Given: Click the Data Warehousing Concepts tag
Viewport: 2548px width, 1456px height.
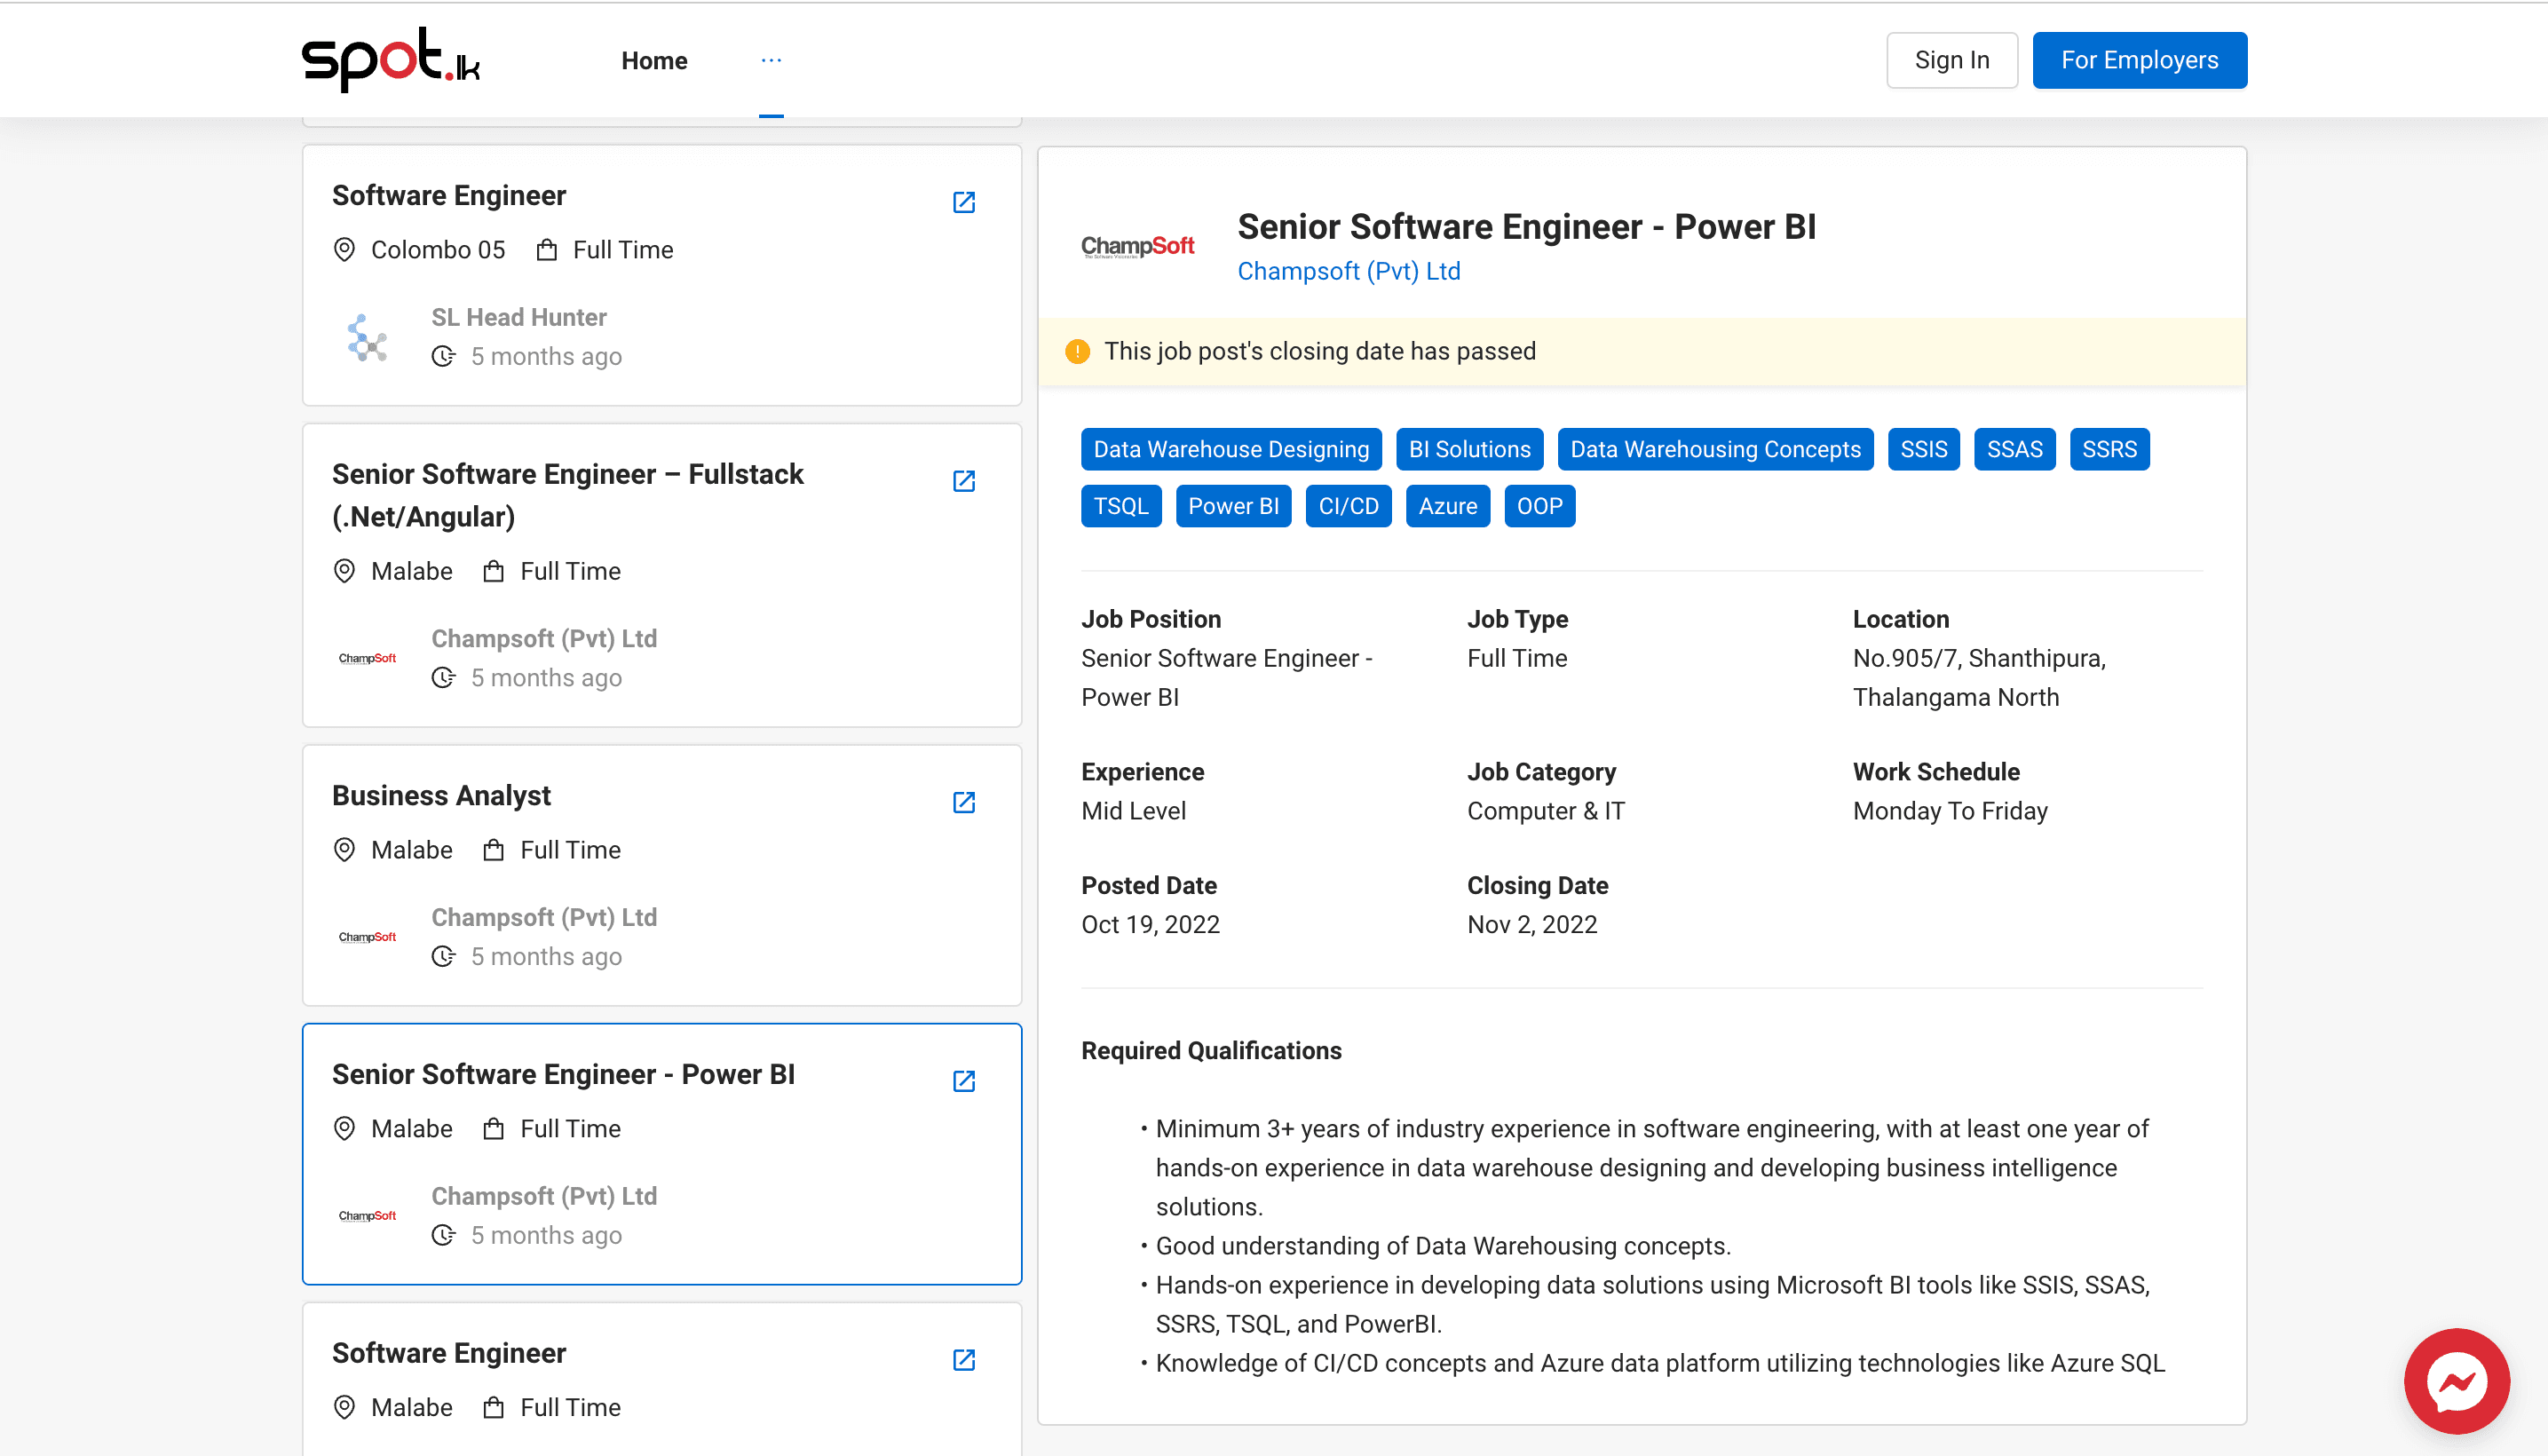Looking at the screenshot, I should [1715, 450].
